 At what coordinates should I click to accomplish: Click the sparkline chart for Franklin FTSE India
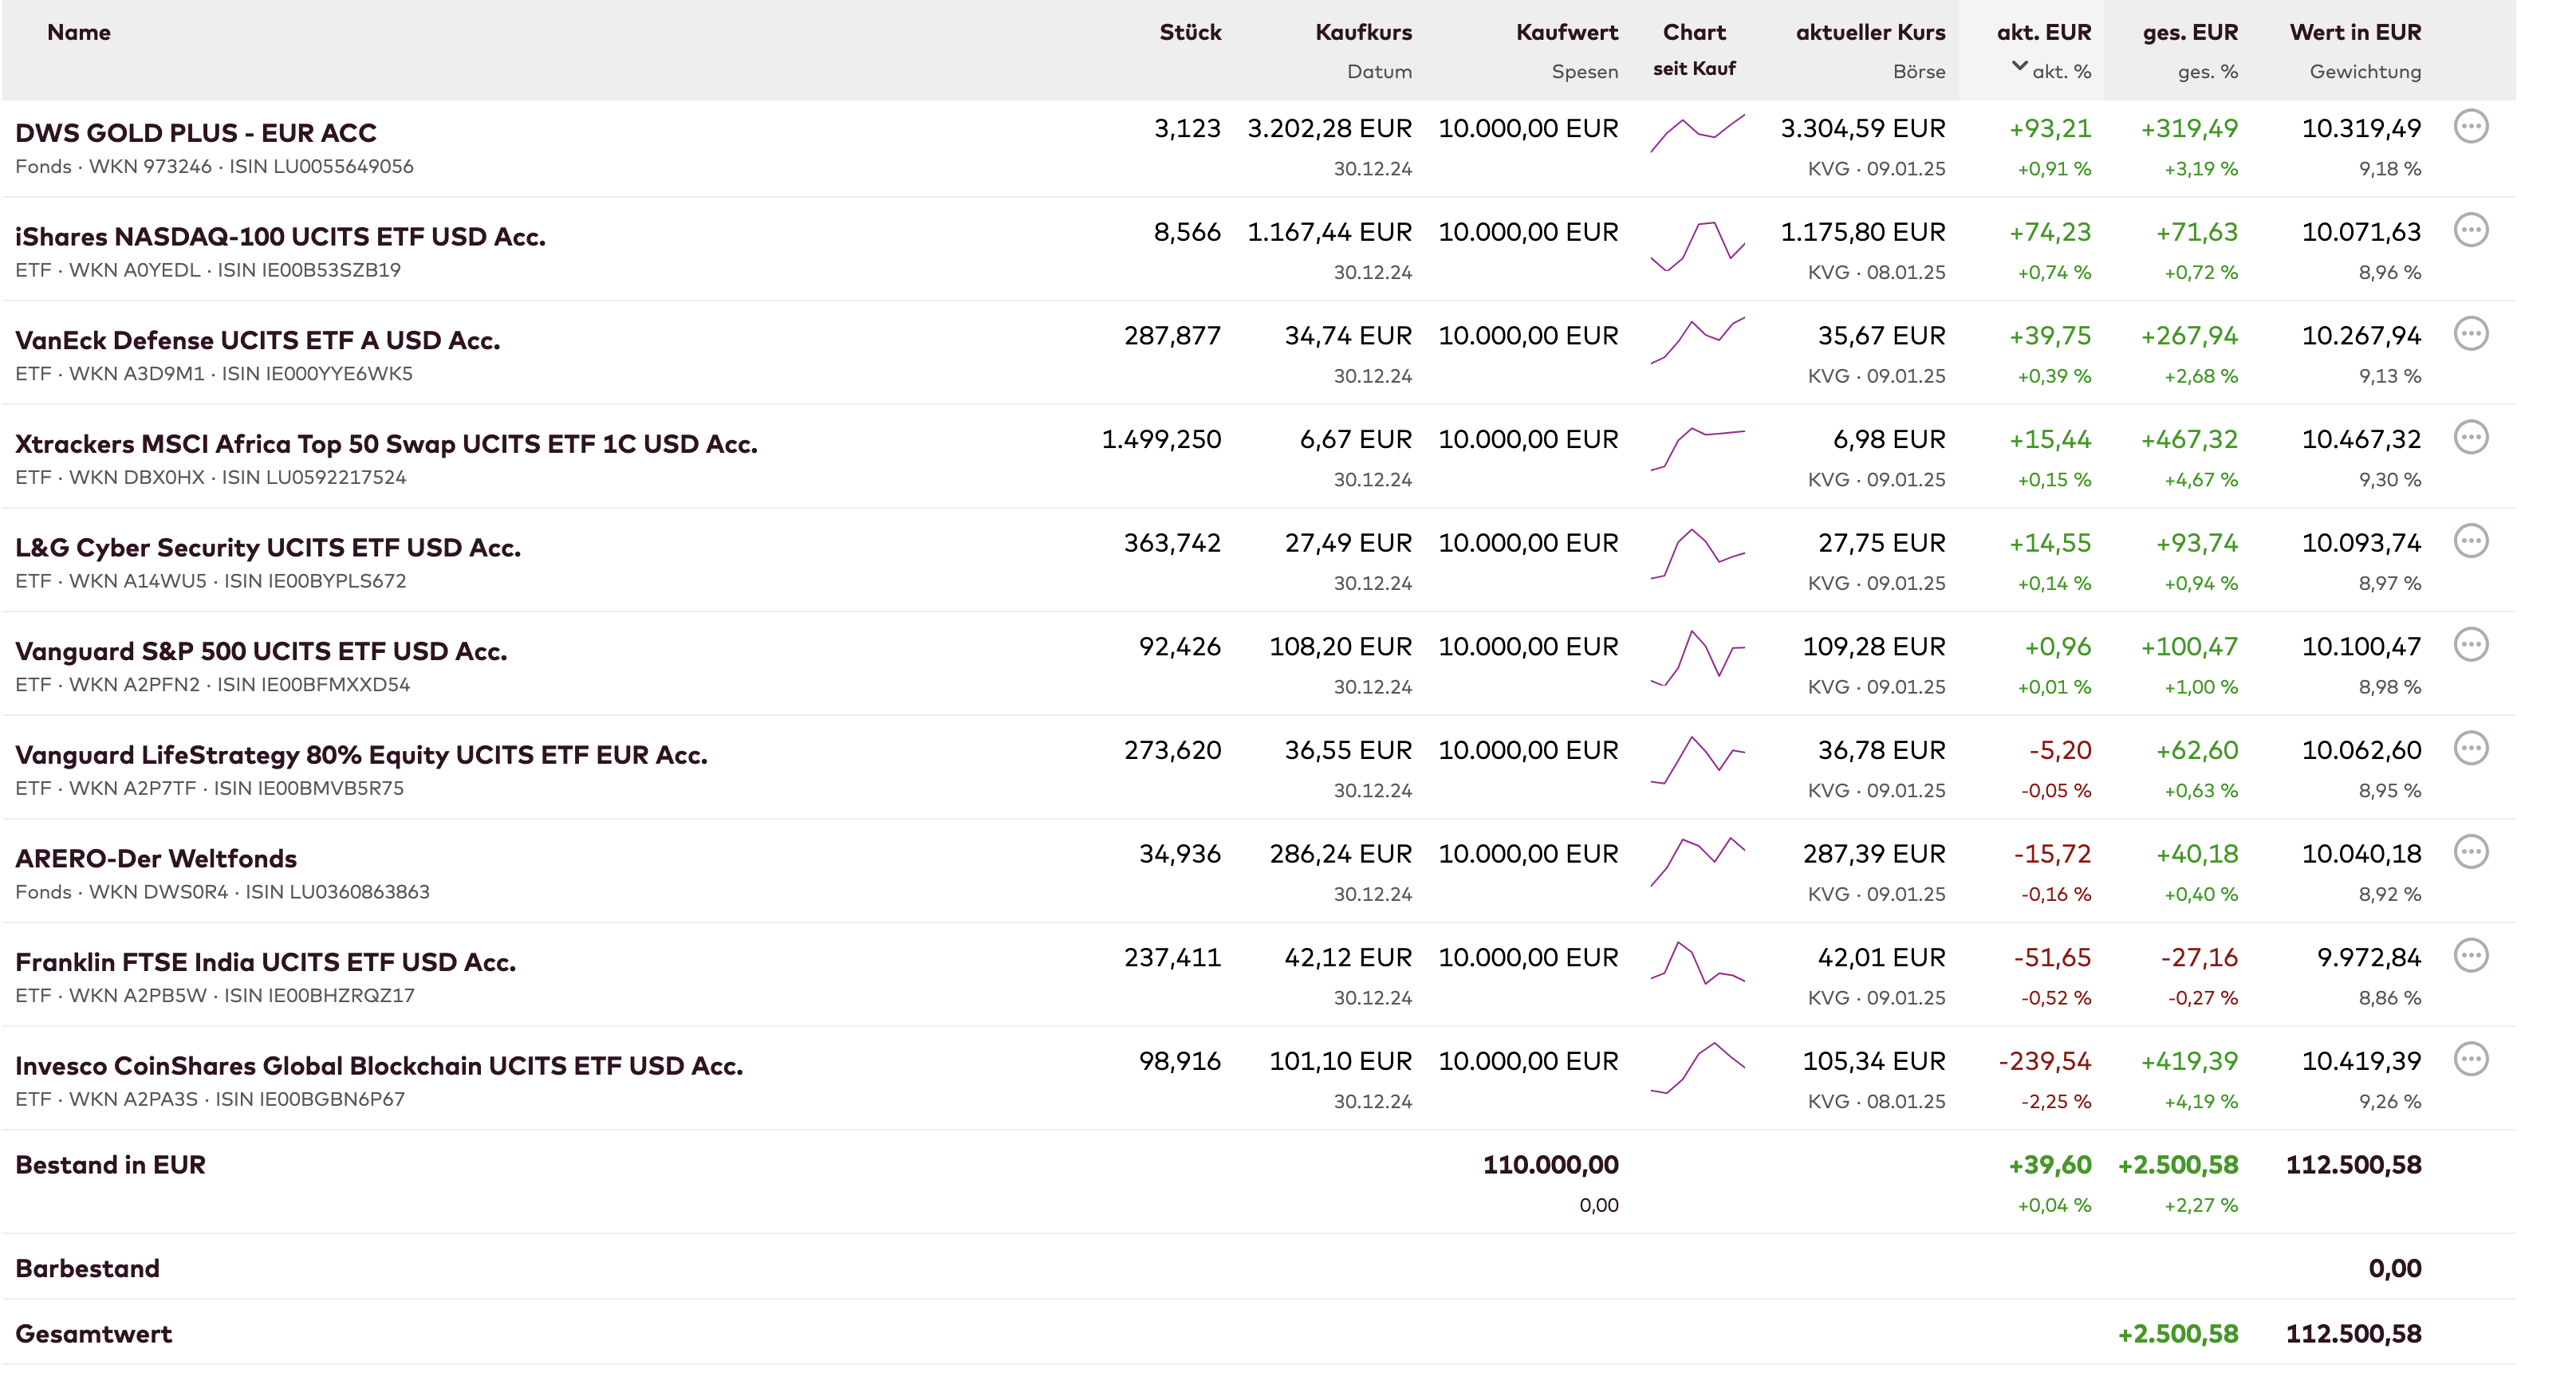click(x=1697, y=964)
